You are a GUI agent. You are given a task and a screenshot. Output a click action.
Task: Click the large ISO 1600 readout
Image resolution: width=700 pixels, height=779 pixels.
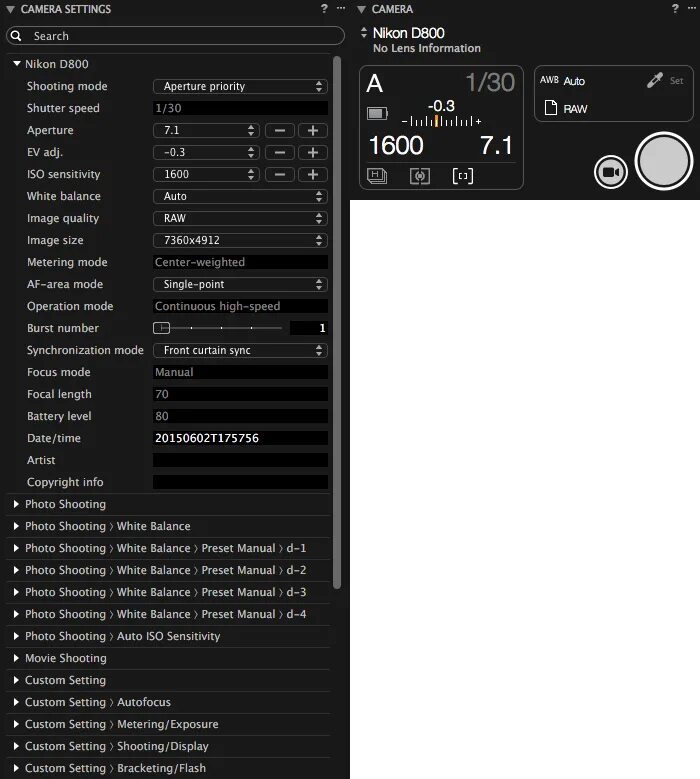click(396, 146)
